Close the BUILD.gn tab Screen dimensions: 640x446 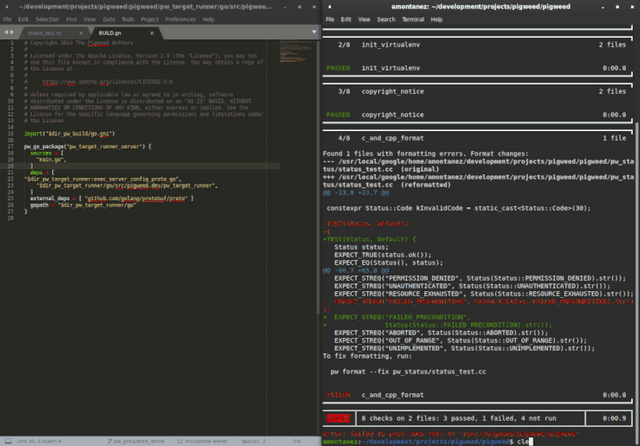coord(152,33)
